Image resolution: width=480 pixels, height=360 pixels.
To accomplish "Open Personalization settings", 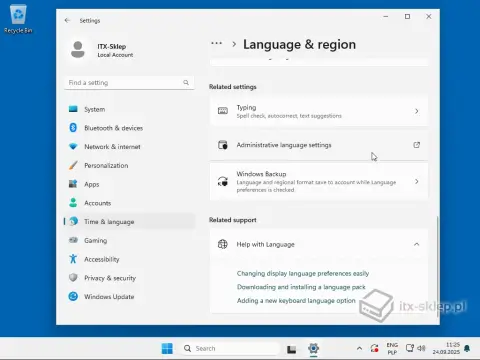I will tap(129, 165).
